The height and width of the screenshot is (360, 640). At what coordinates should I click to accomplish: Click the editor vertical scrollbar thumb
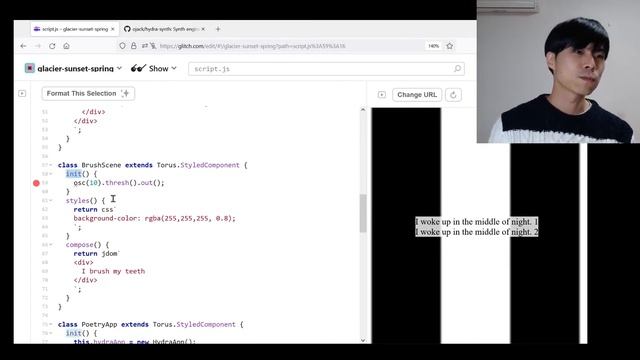[363, 213]
